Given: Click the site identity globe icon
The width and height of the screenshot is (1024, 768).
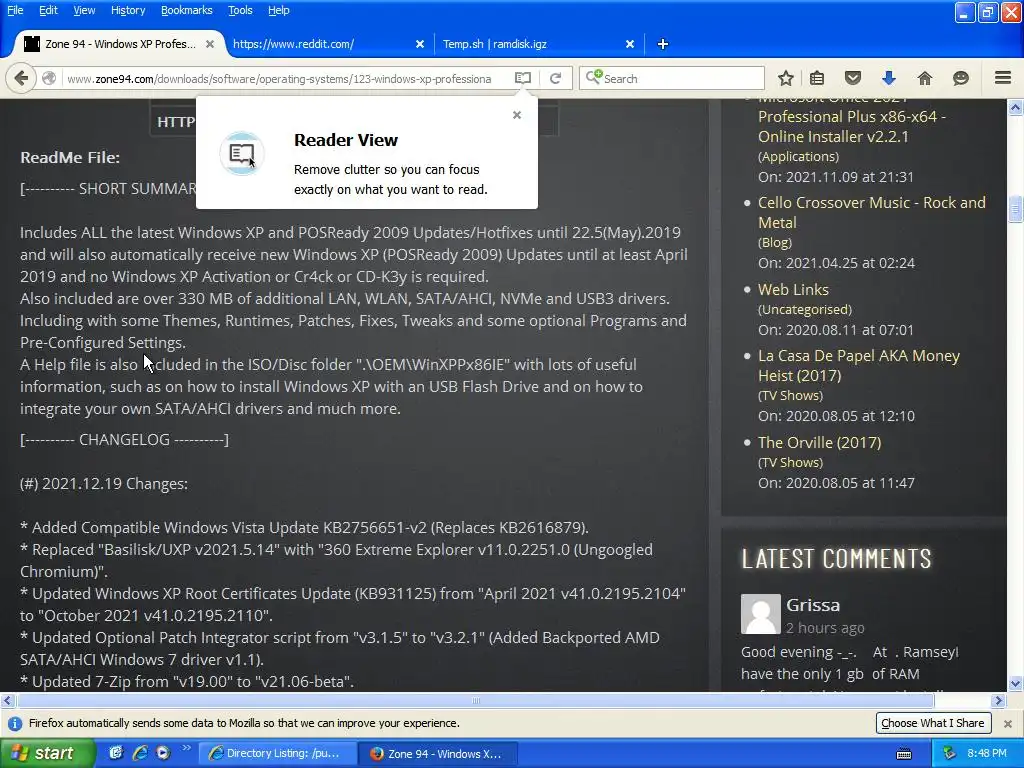Looking at the screenshot, I should coord(49,78).
